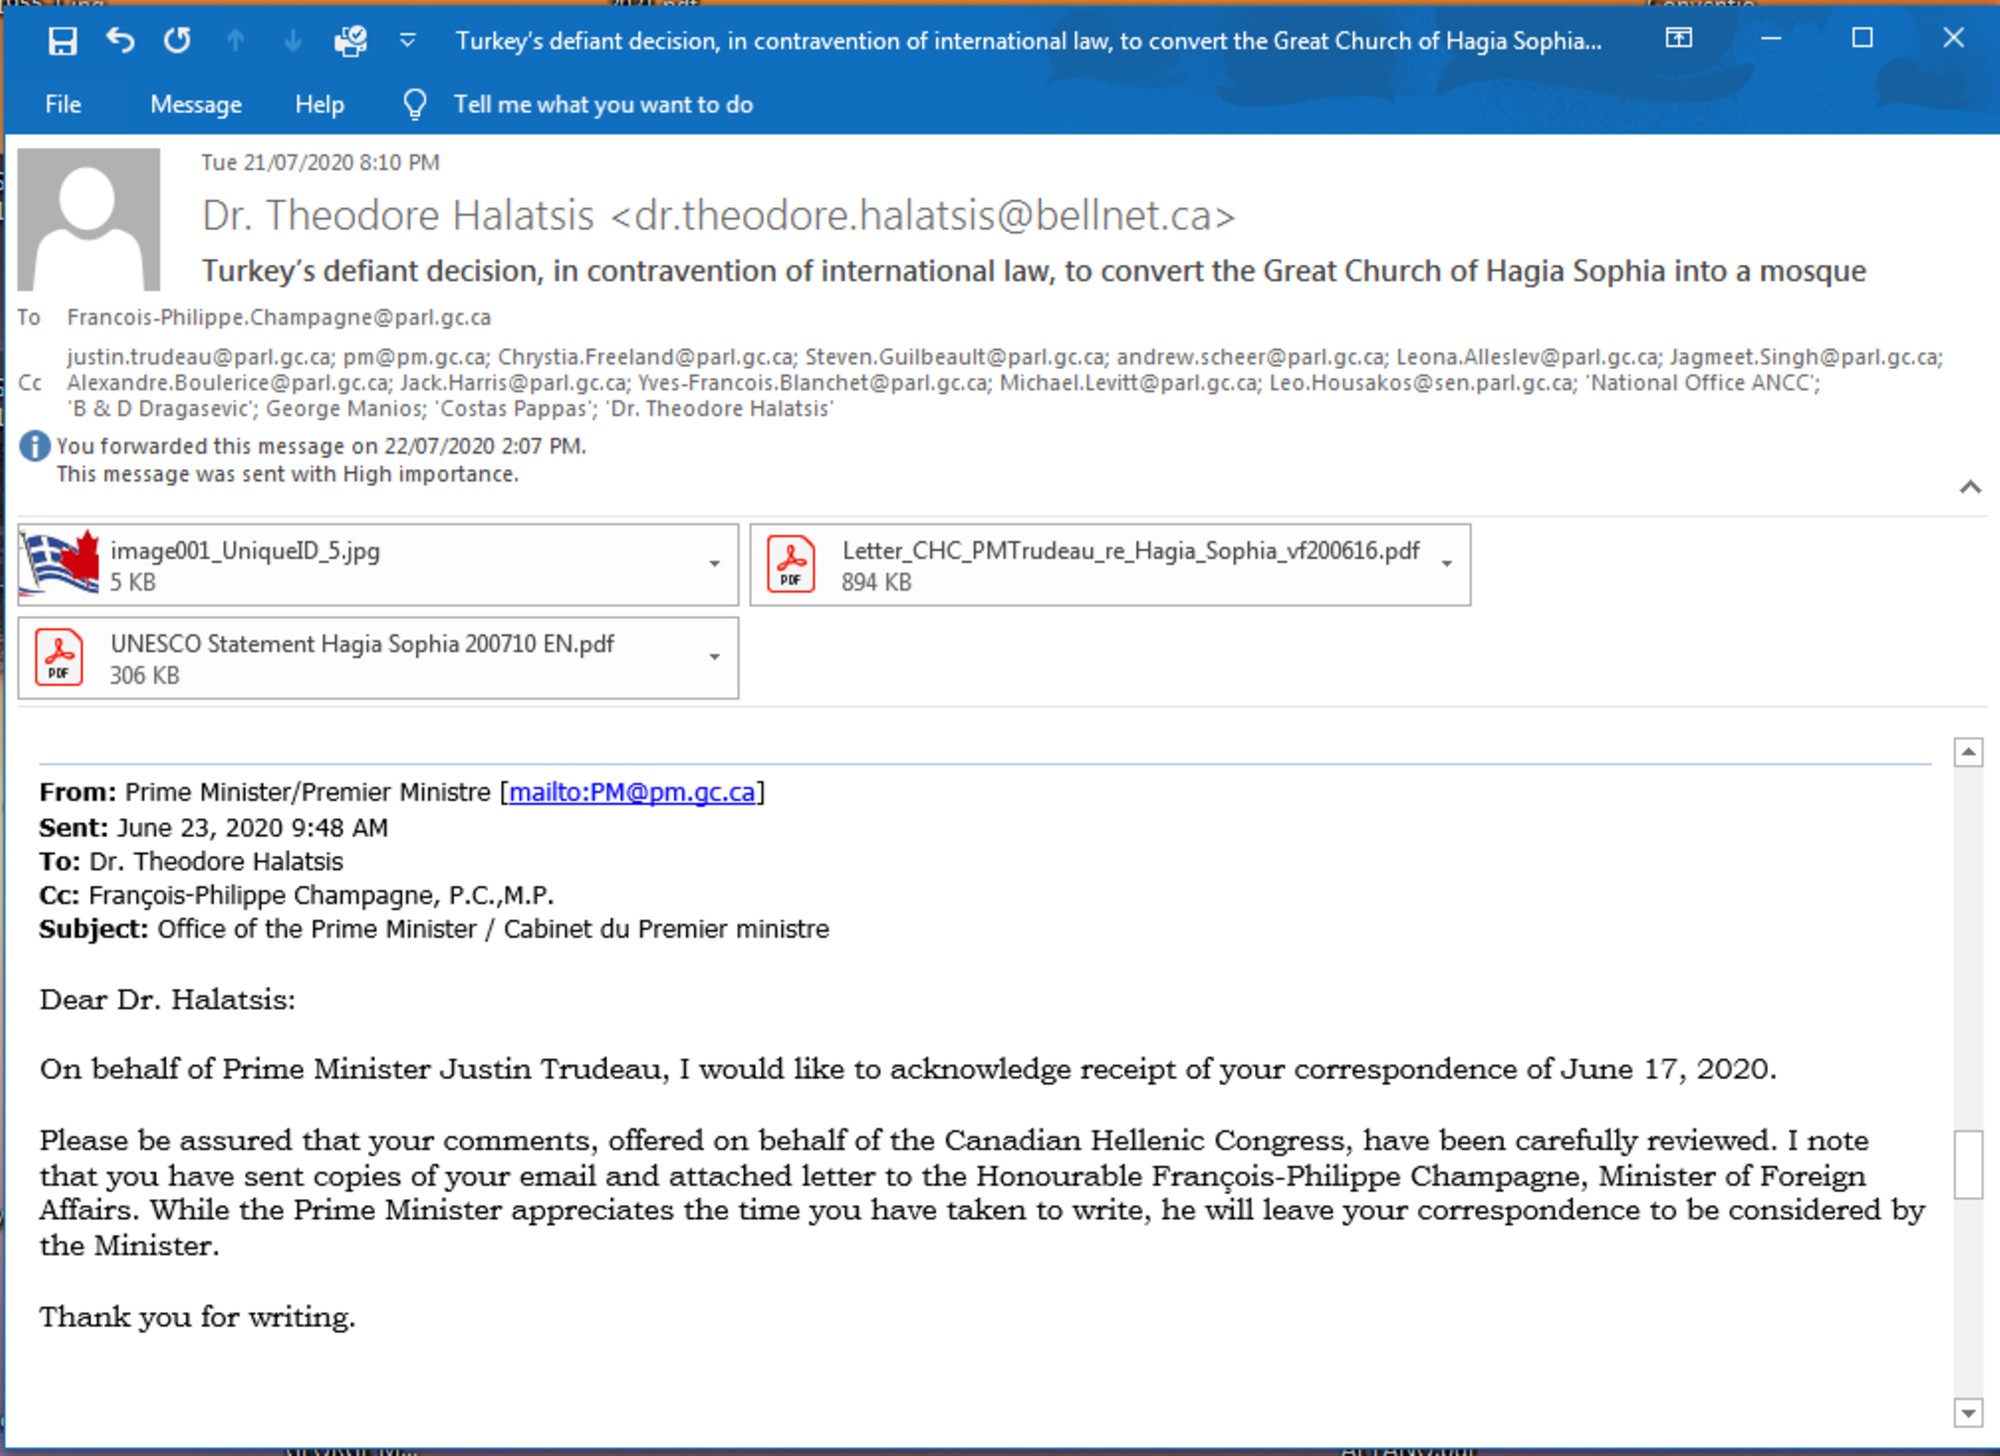Viewport: 2000px width, 1456px height.
Task: Click justin.trudeau@parl.gc.ca in the Cc line
Action: pos(199,357)
